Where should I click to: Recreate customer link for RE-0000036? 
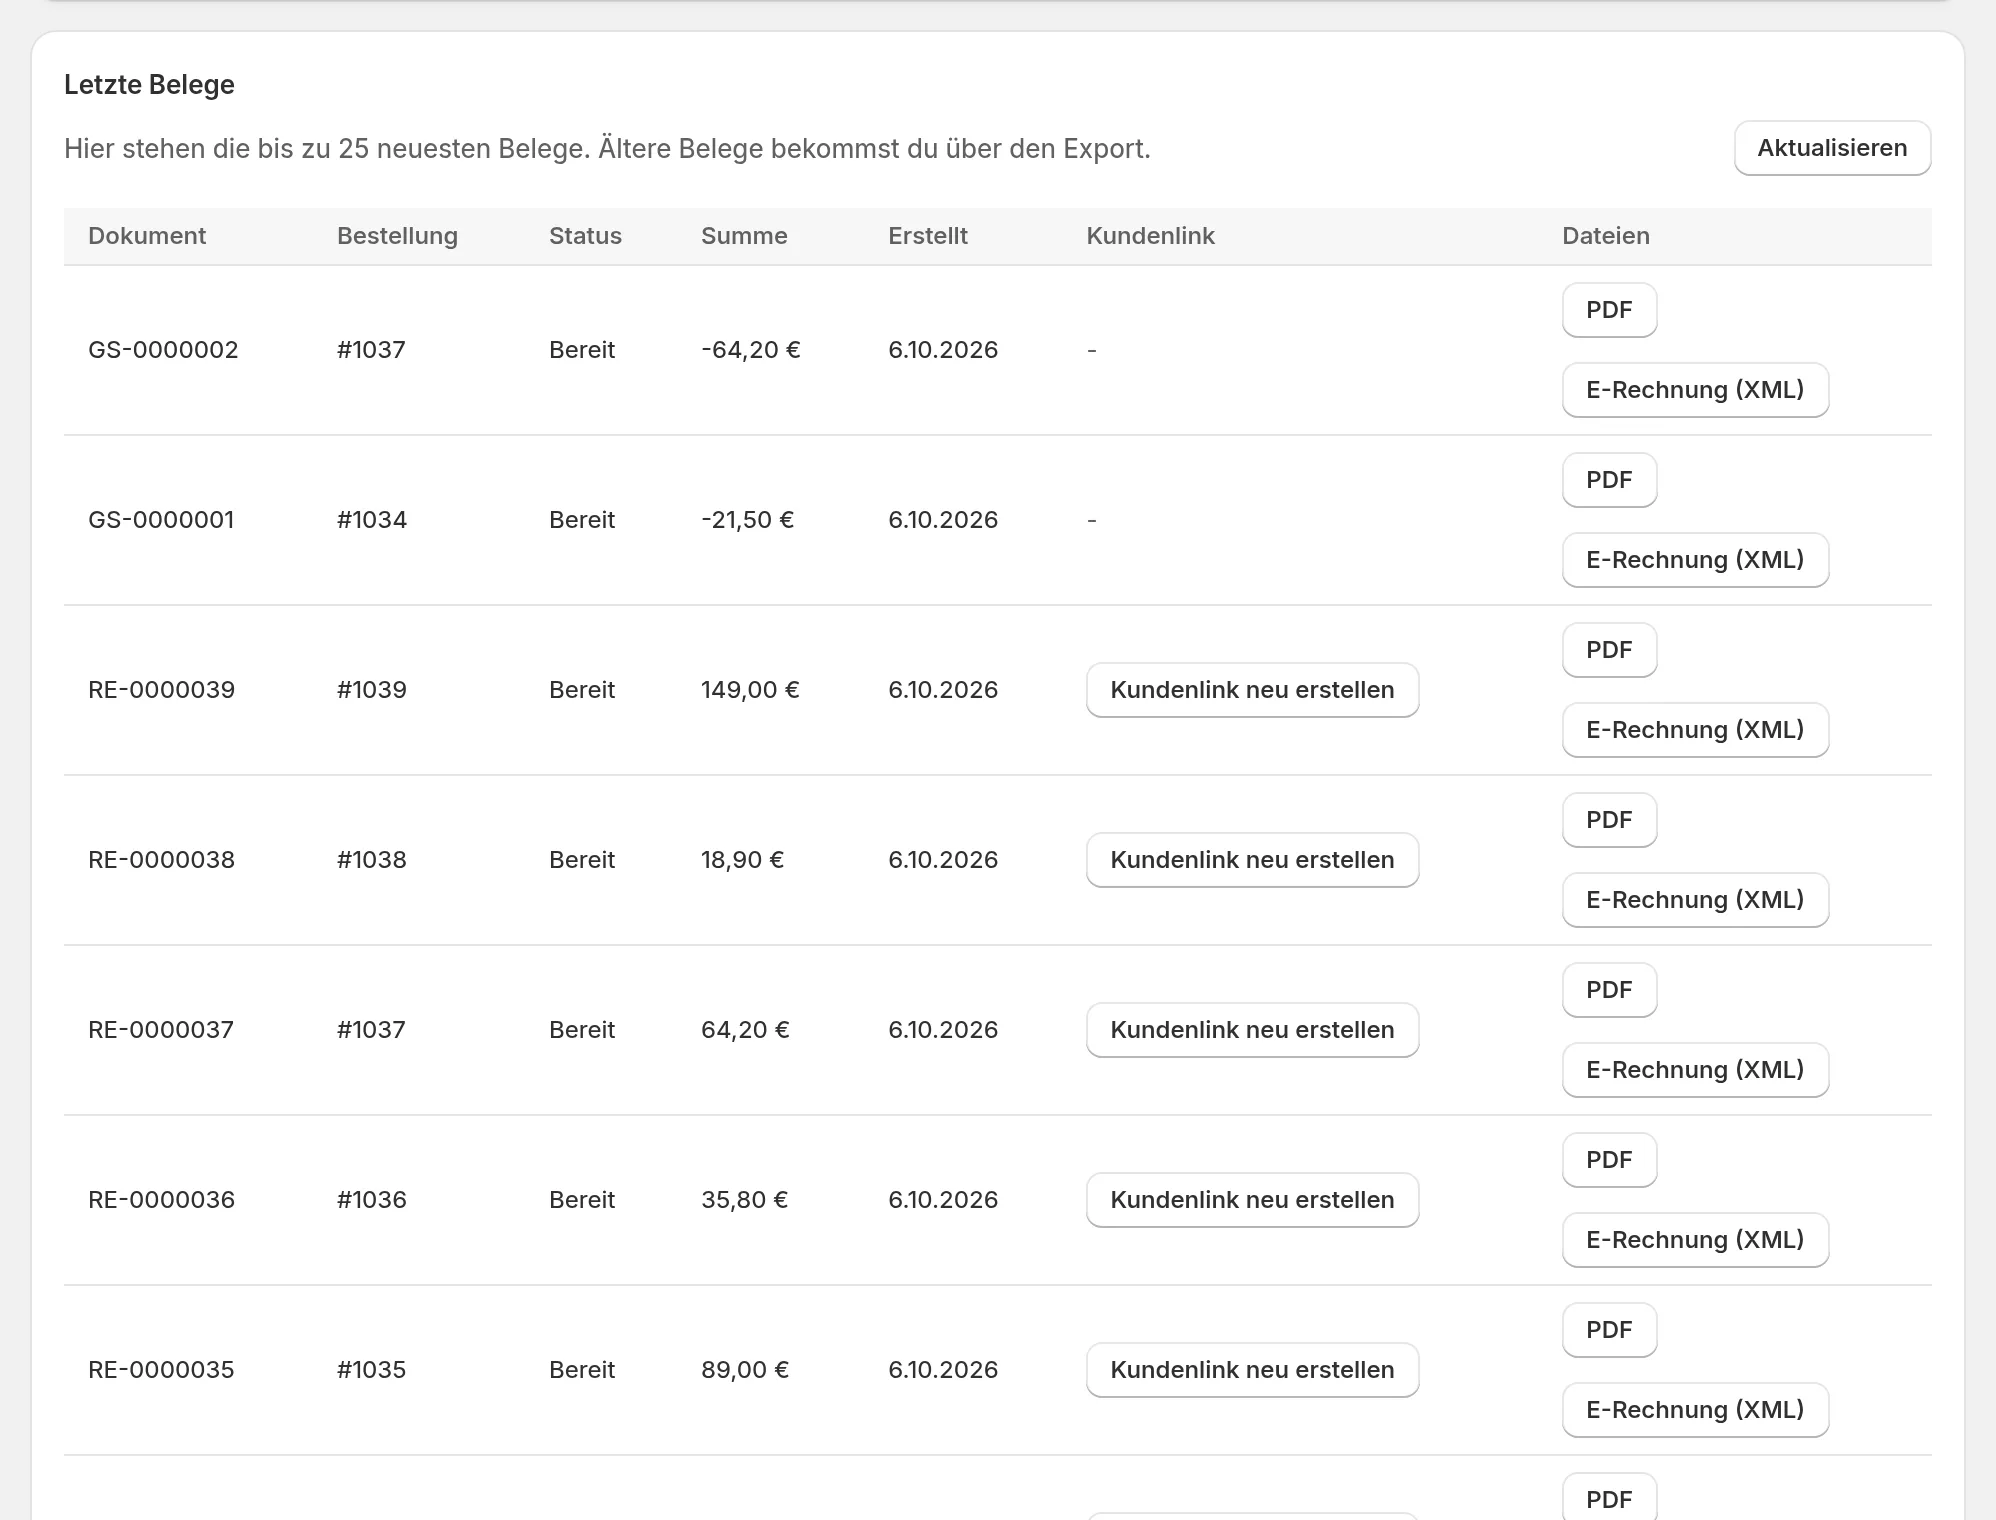(1252, 1200)
